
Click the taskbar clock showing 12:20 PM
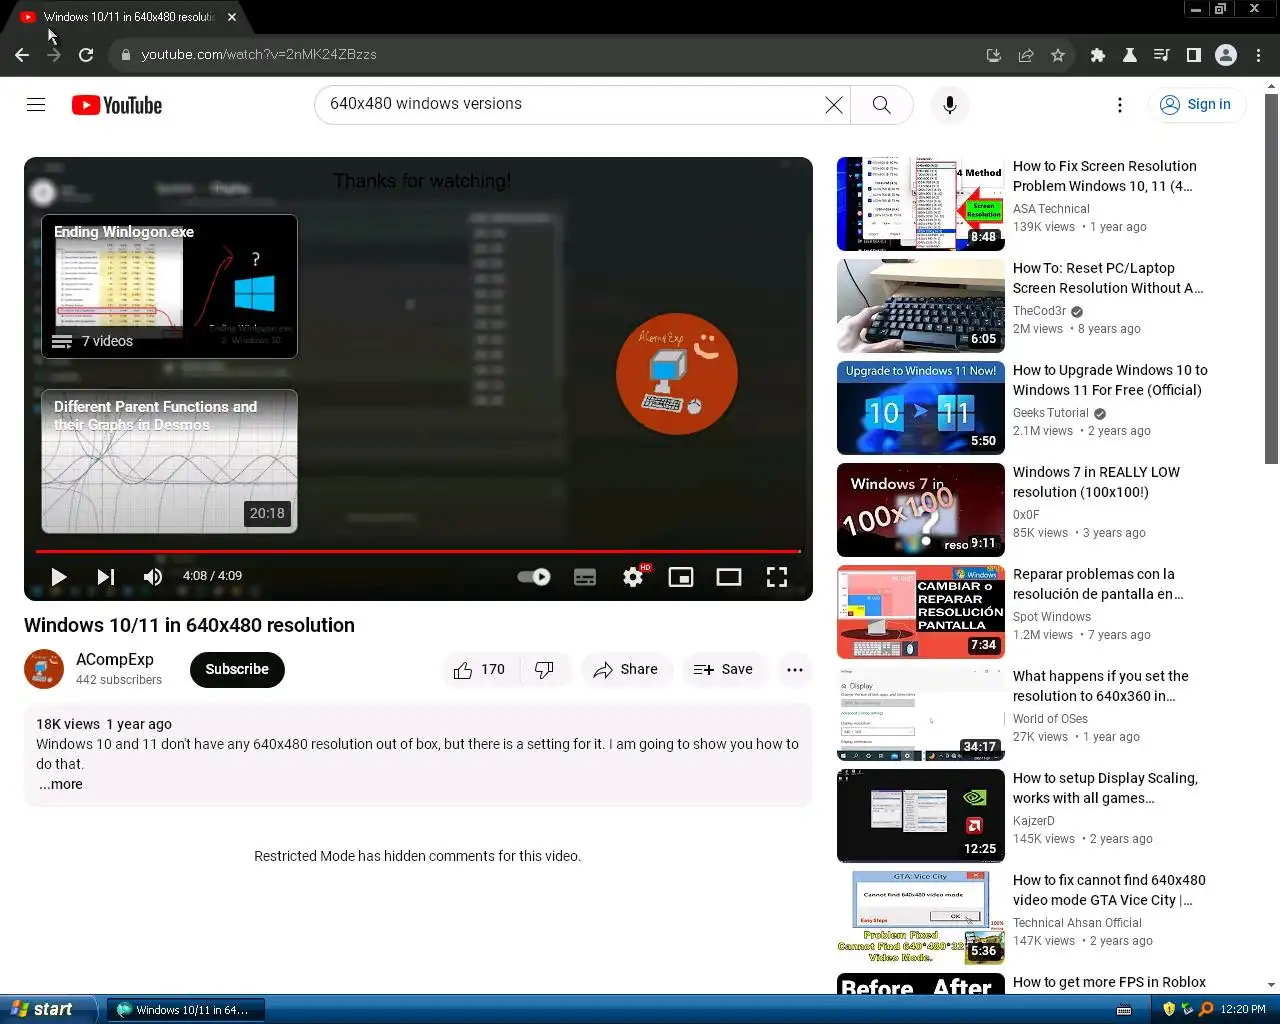[x=1243, y=1010]
